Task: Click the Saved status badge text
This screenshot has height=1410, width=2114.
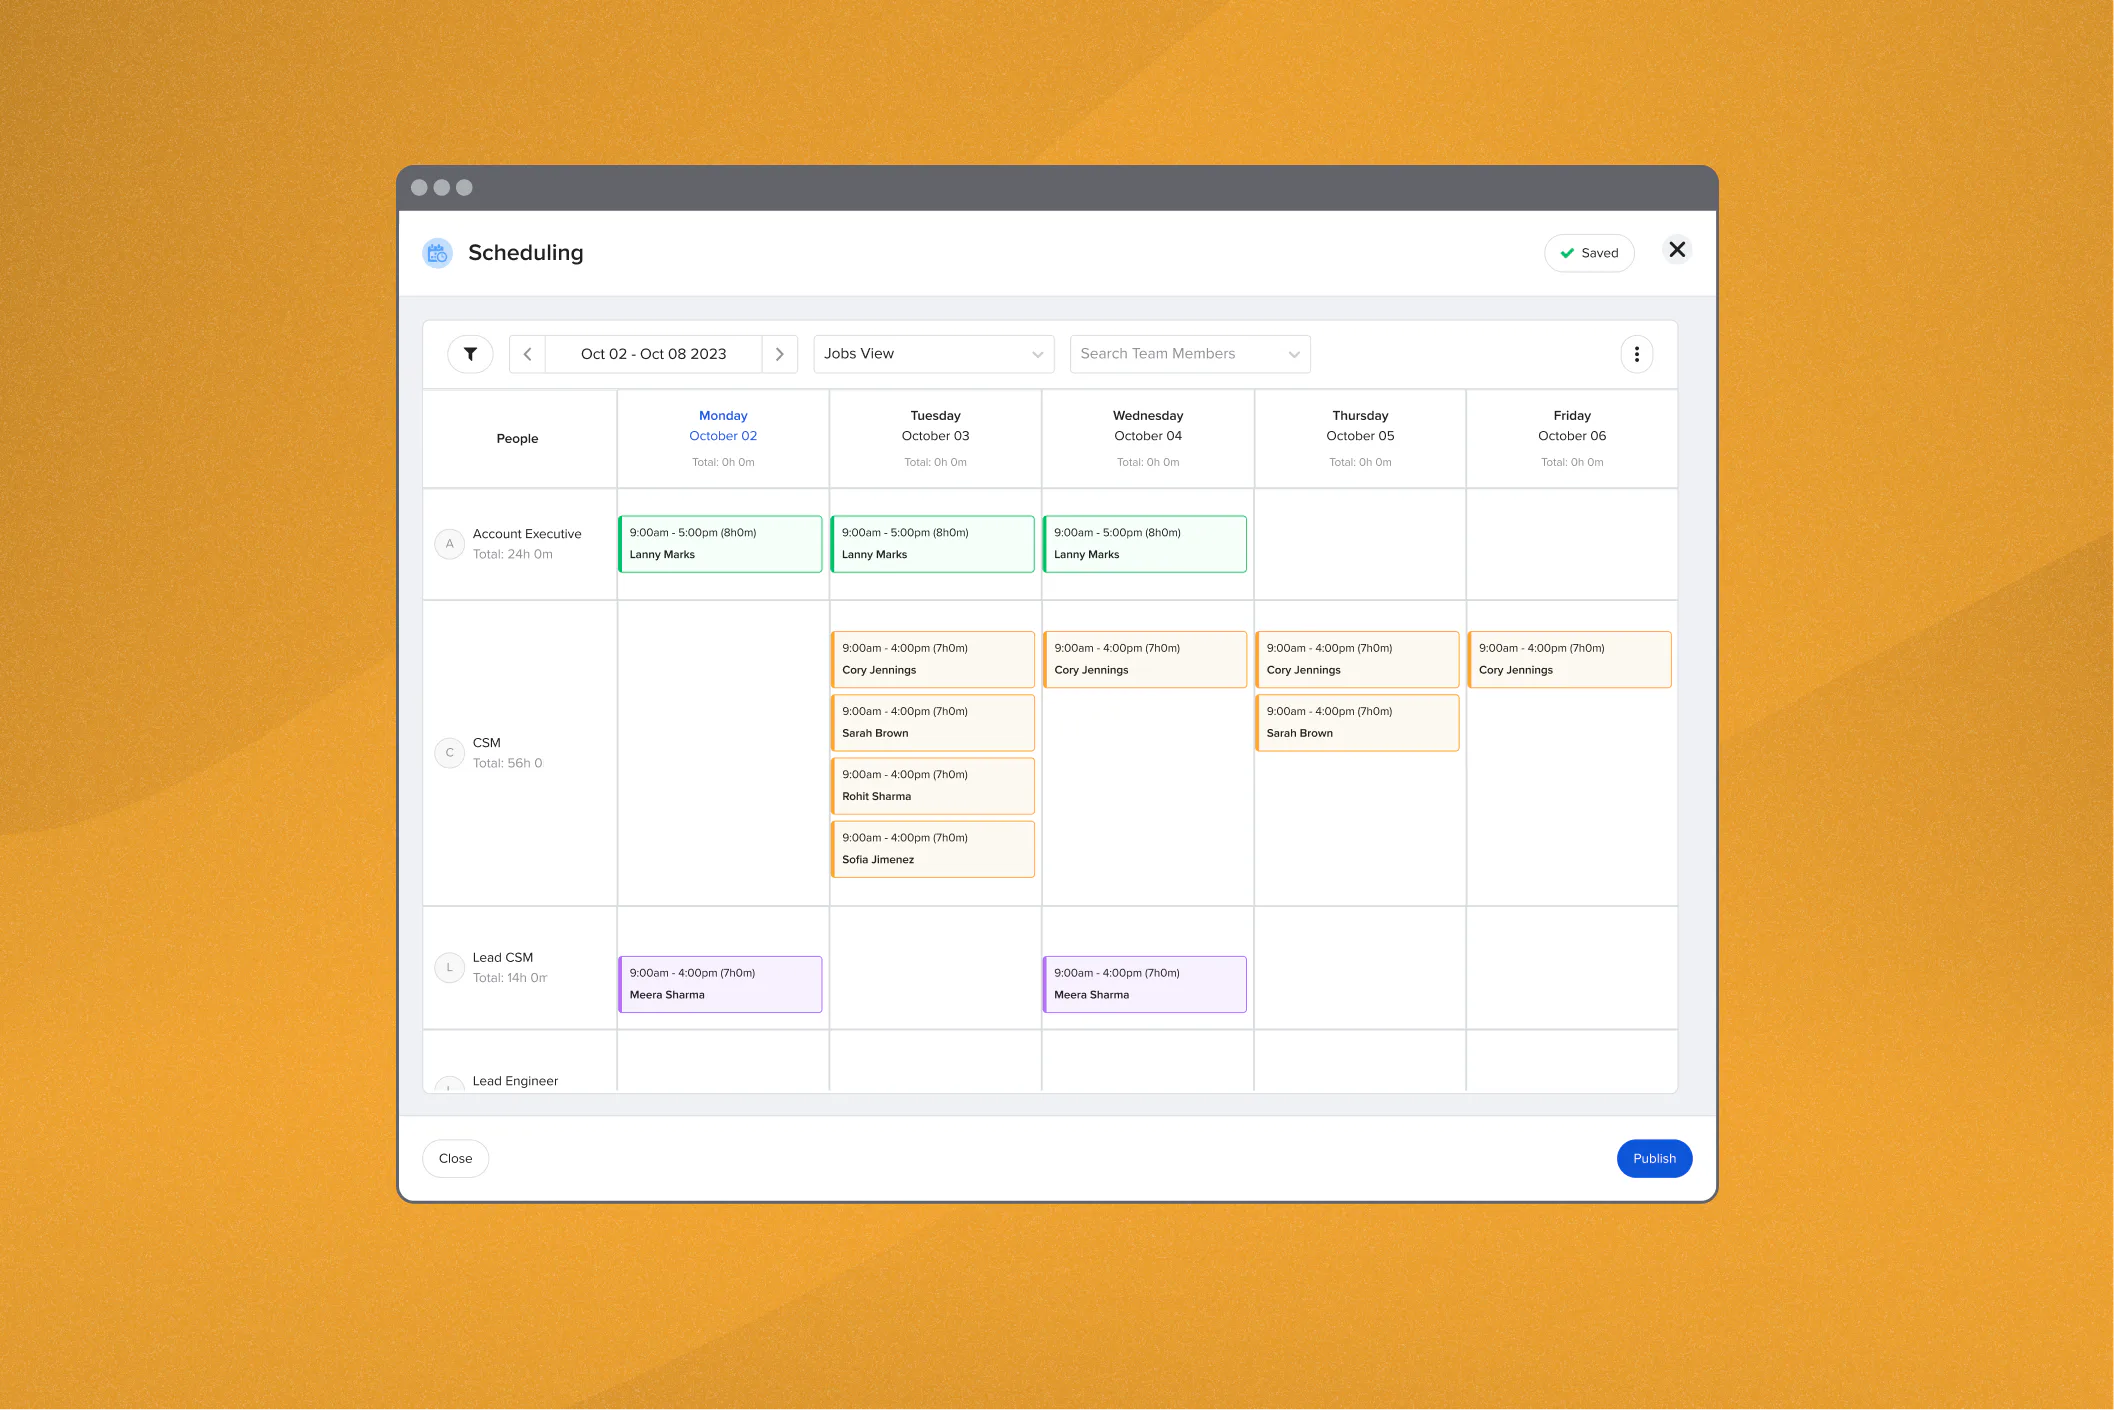Action: pyautogui.click(x=1599, y=253)
